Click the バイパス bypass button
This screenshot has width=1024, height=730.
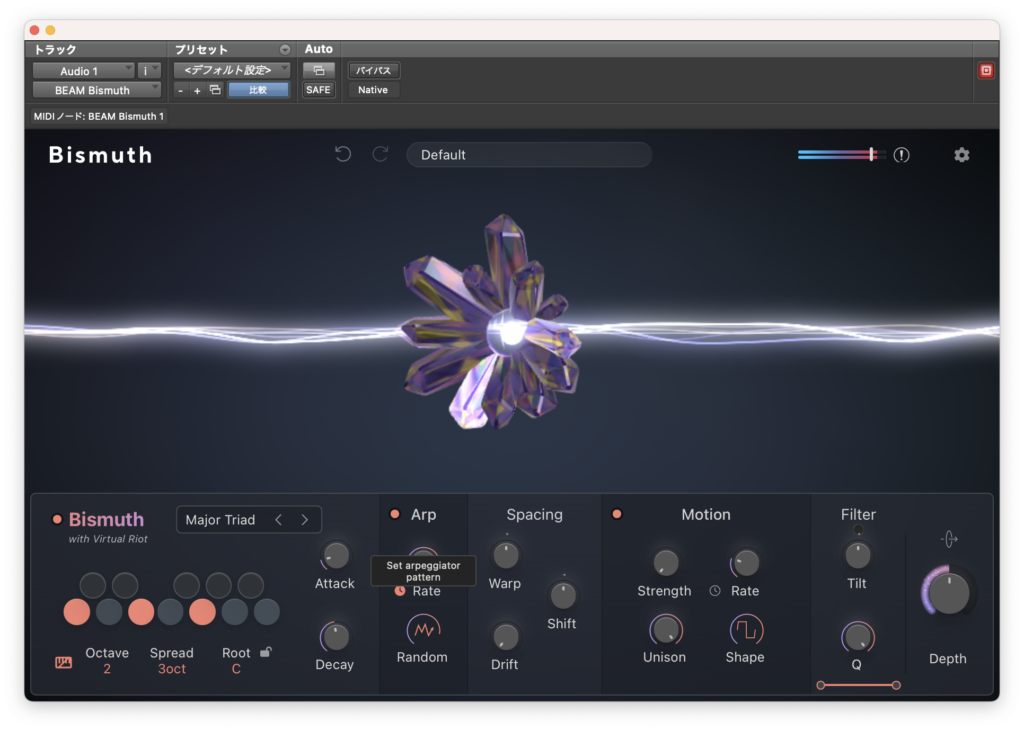point(374,70)
